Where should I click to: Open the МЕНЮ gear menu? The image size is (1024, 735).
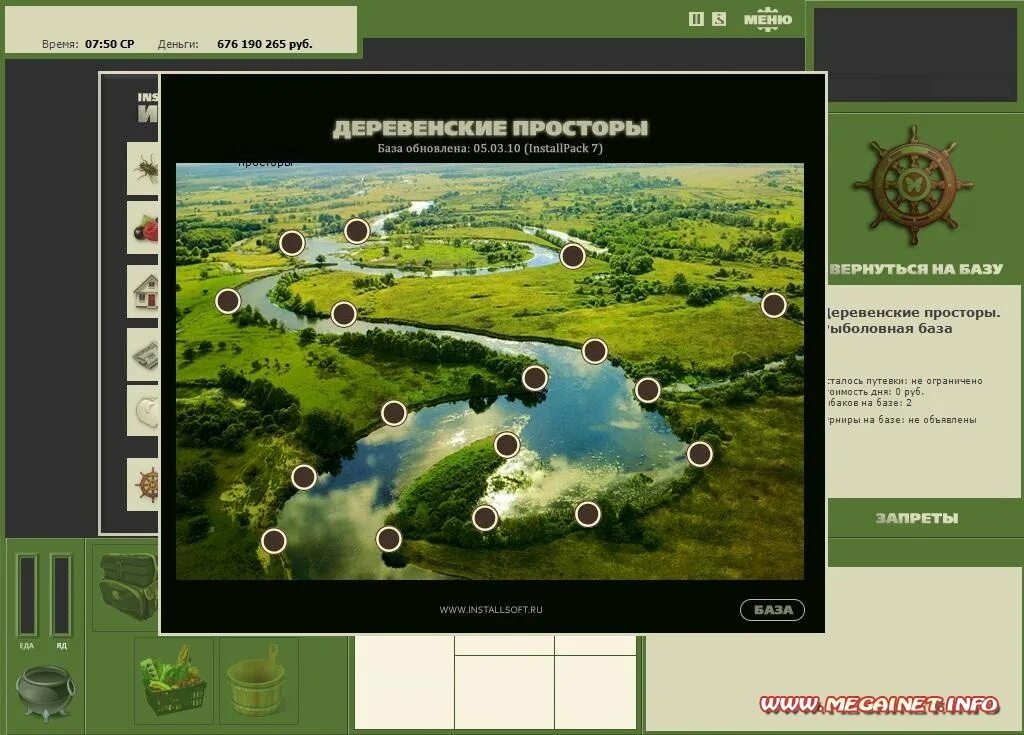click(x=768, y=20)
